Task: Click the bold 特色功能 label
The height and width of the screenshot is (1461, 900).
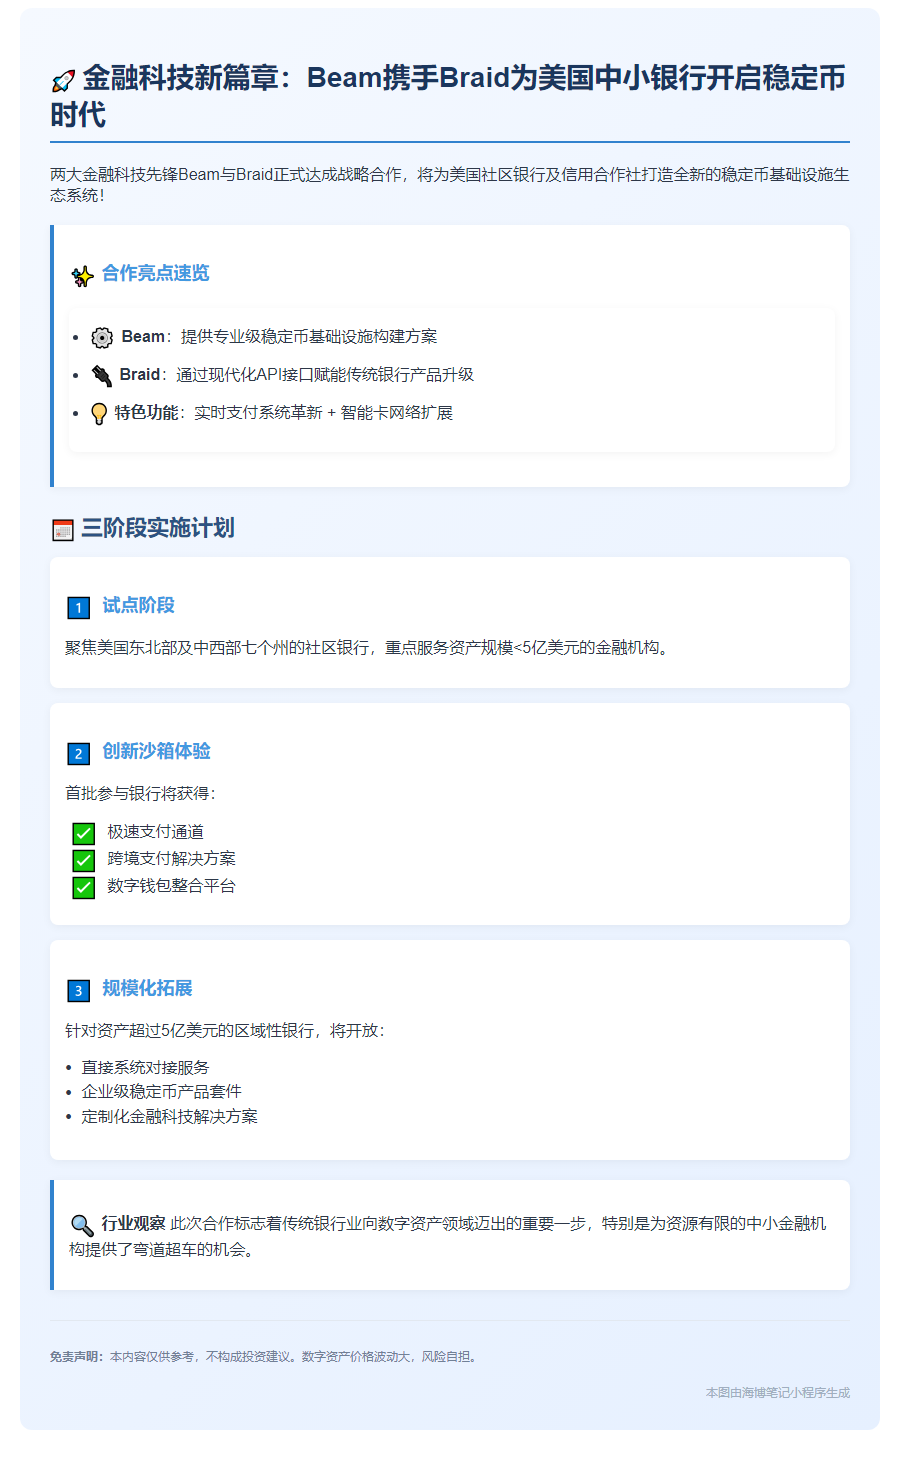Action: tap(146, 413)
